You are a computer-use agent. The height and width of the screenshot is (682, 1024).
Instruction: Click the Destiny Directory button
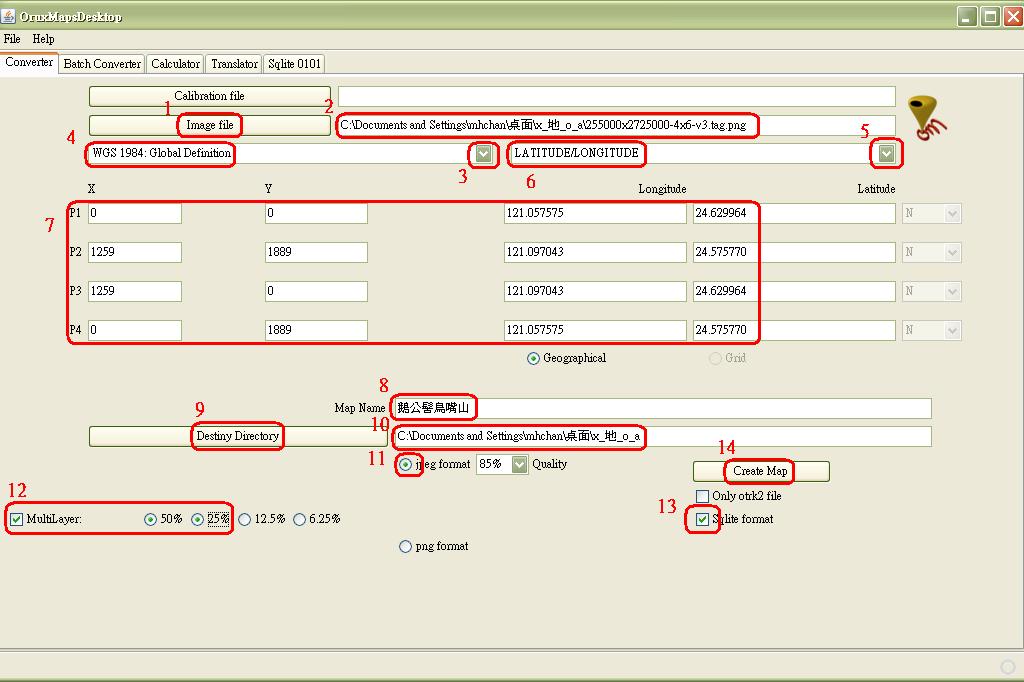click(238, 436)
